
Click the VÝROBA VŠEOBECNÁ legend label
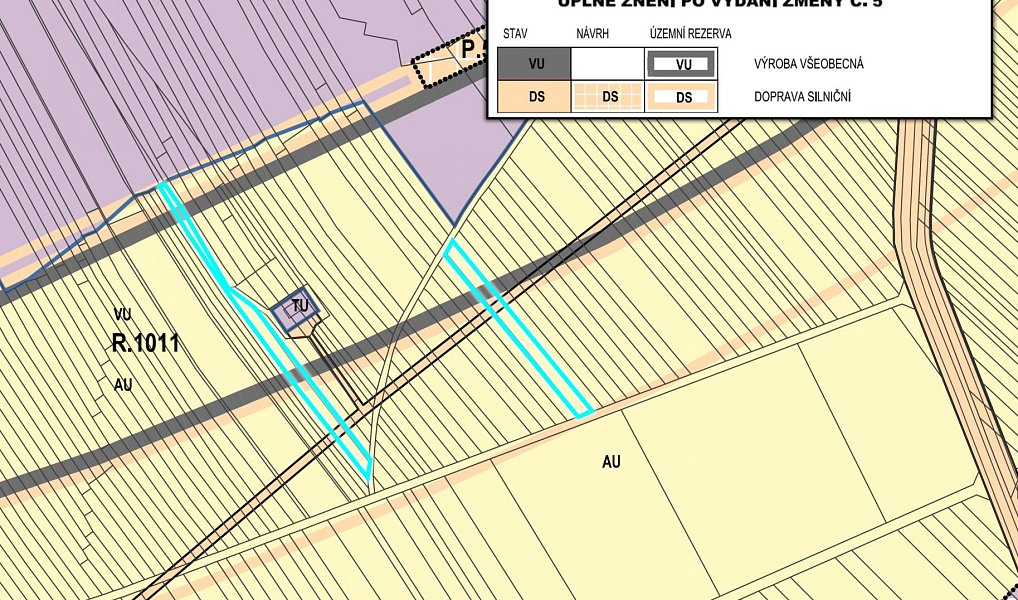(809, 64)
